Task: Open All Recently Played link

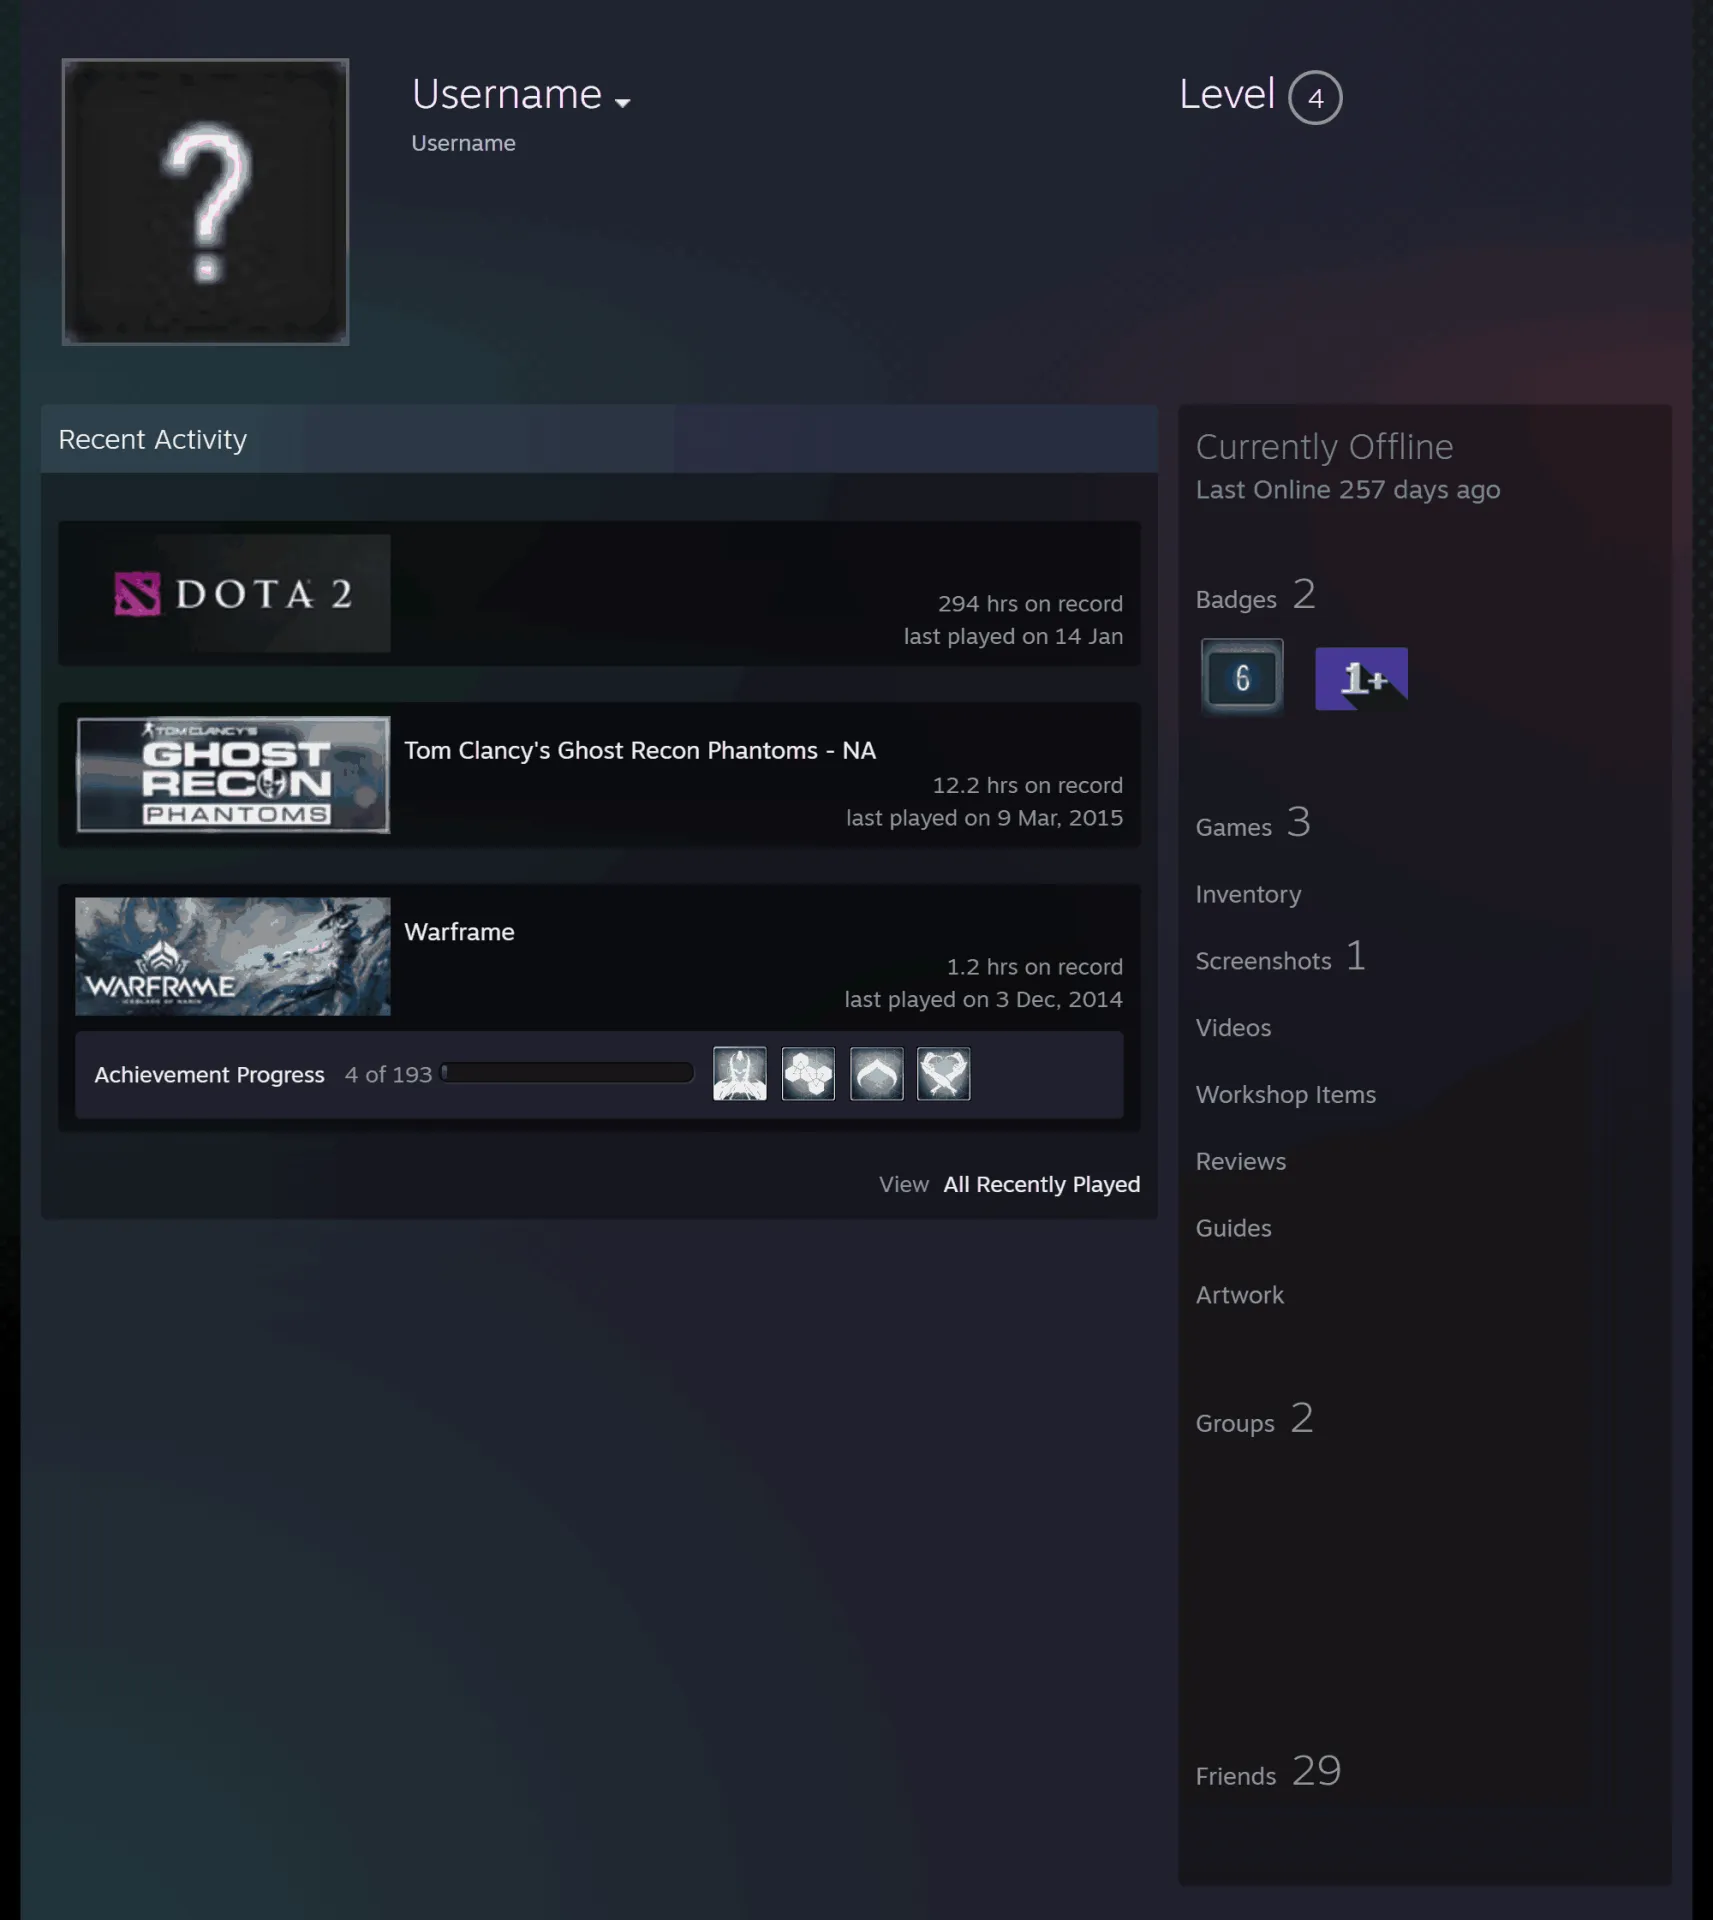Action: point(1042,1184)
